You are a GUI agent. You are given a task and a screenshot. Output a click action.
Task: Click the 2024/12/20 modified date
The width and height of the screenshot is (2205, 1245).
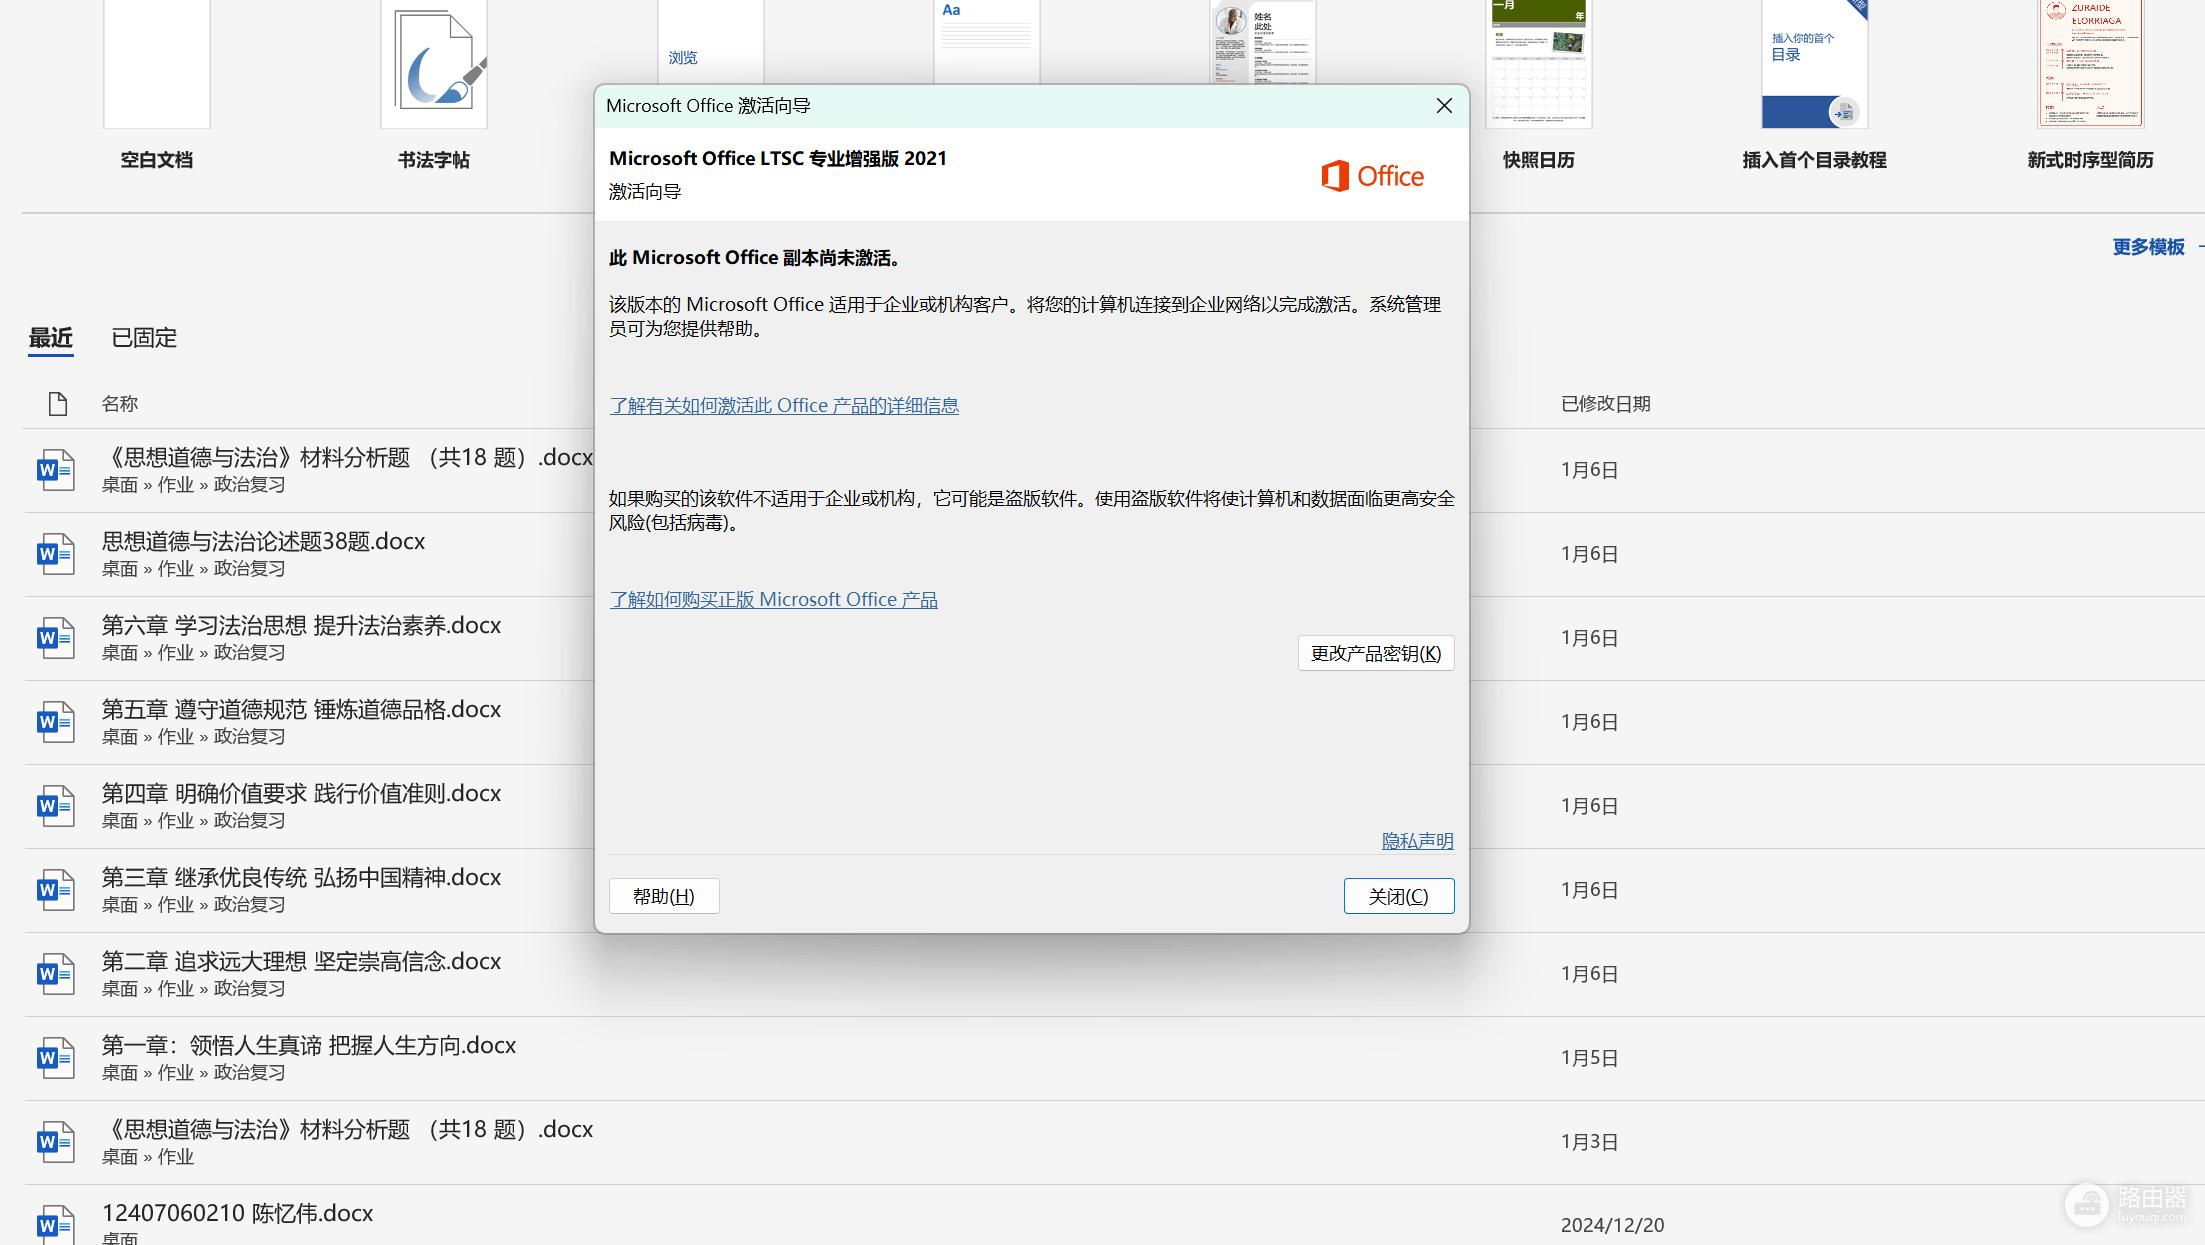(x=1612, y=1225)
